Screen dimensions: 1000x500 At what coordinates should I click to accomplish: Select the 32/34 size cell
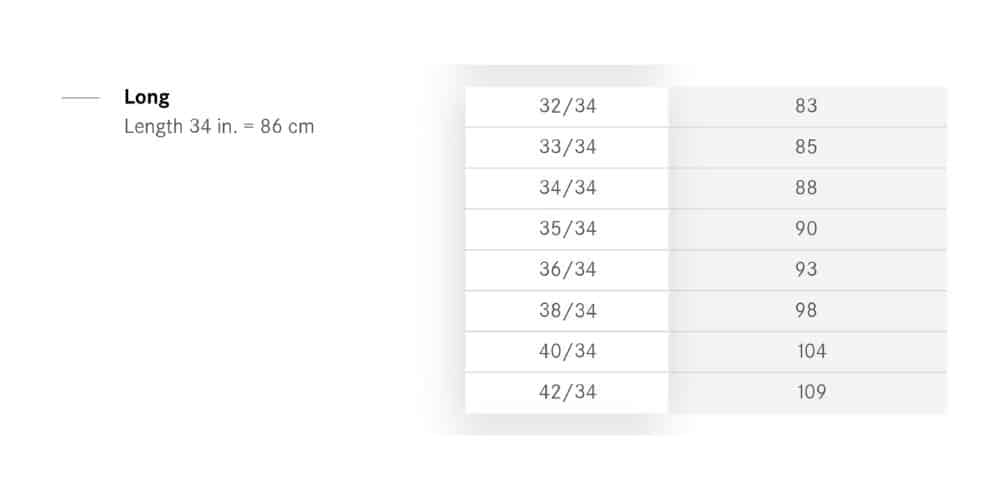click(567, 106)
